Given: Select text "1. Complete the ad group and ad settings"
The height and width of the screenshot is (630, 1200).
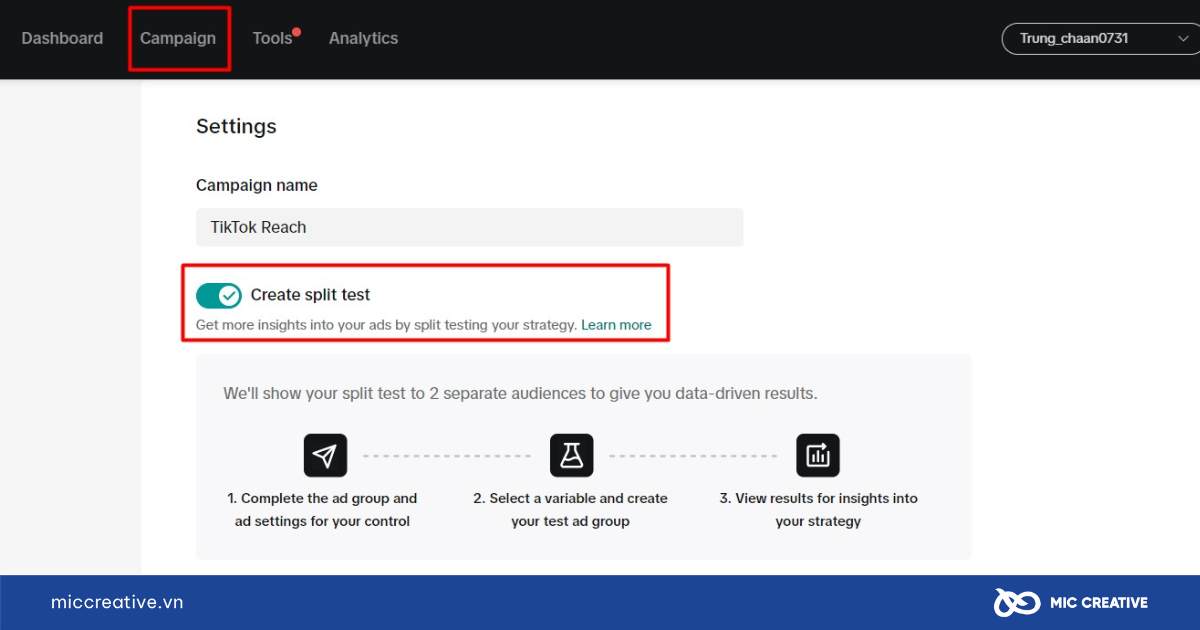Looking at the screenshot, I should [322, 510].
